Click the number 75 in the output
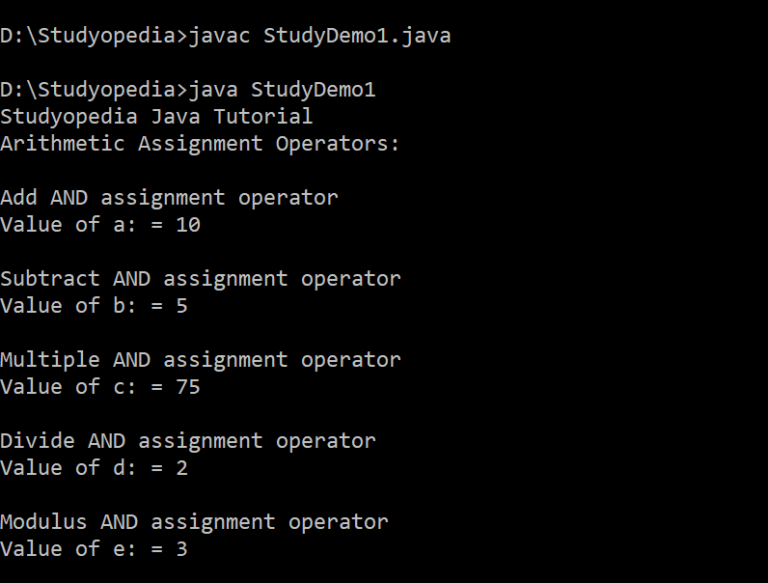The width and height of the screenshot is (768, 583). pyautogui.click(x=188, y=387)
